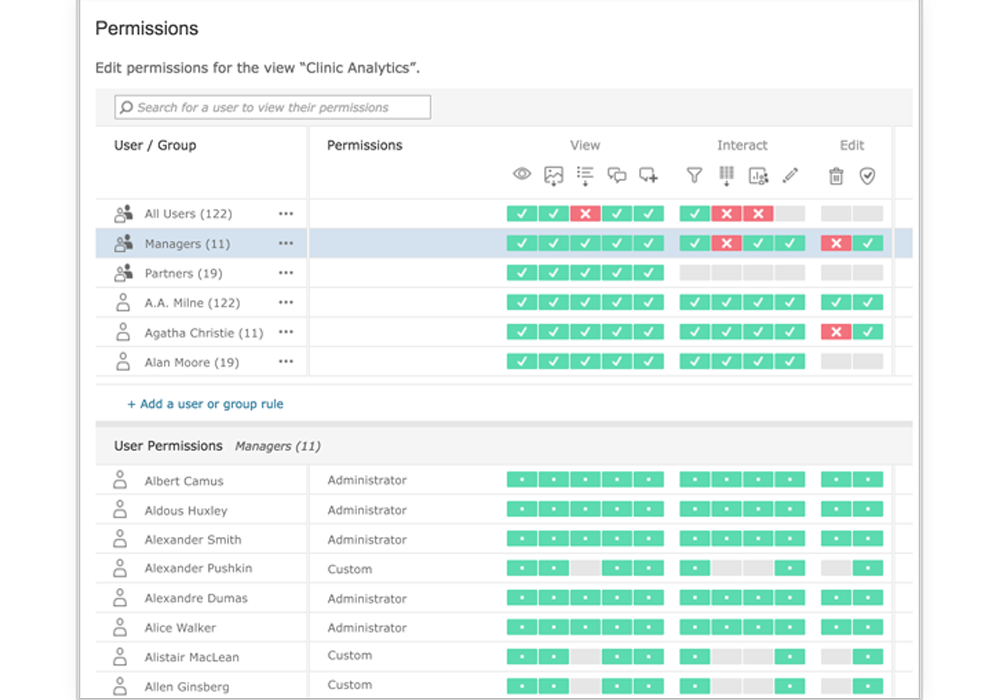
Task: Click the Download Summary Data list icon
Action: click(x=585, y=176)
